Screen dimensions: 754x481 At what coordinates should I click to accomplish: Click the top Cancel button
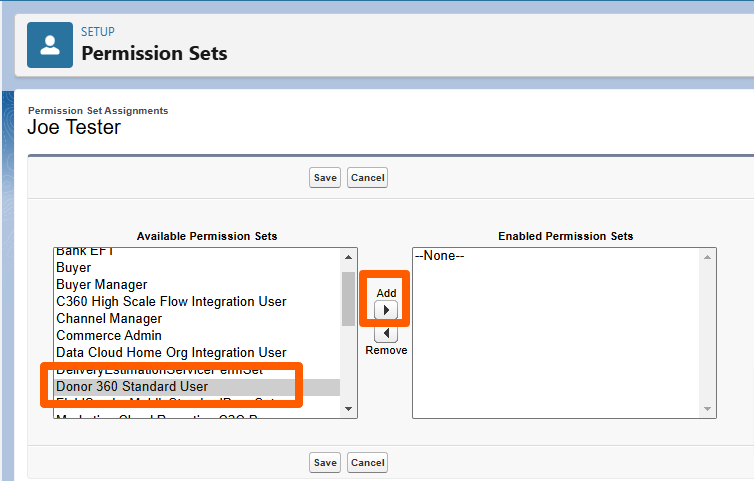367,177
